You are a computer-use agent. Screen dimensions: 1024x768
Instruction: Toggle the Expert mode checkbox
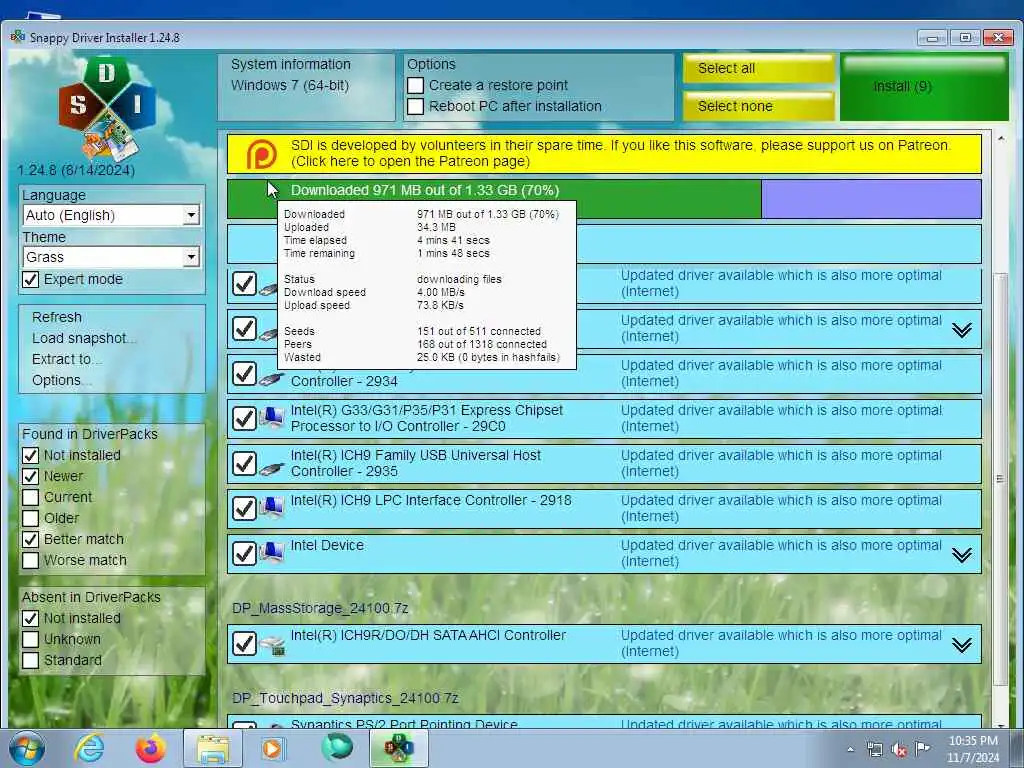pos(30,280)
